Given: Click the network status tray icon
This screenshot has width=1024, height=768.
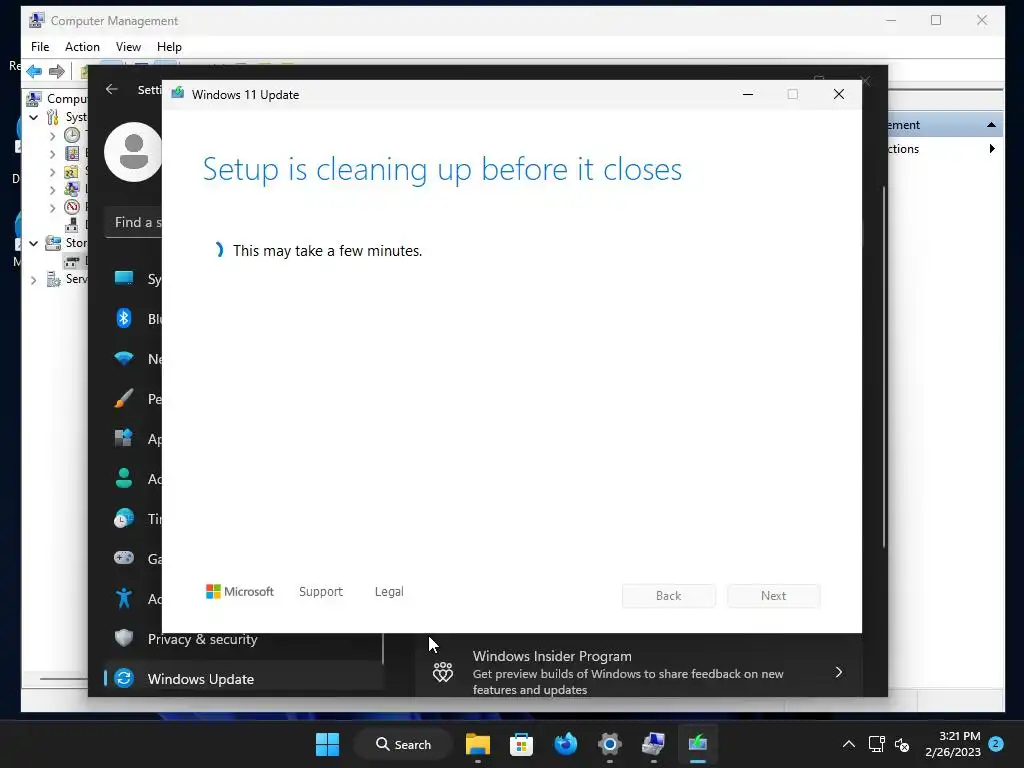Looking at the screenshot, I should pyautogui.click(x=876, y=744).
